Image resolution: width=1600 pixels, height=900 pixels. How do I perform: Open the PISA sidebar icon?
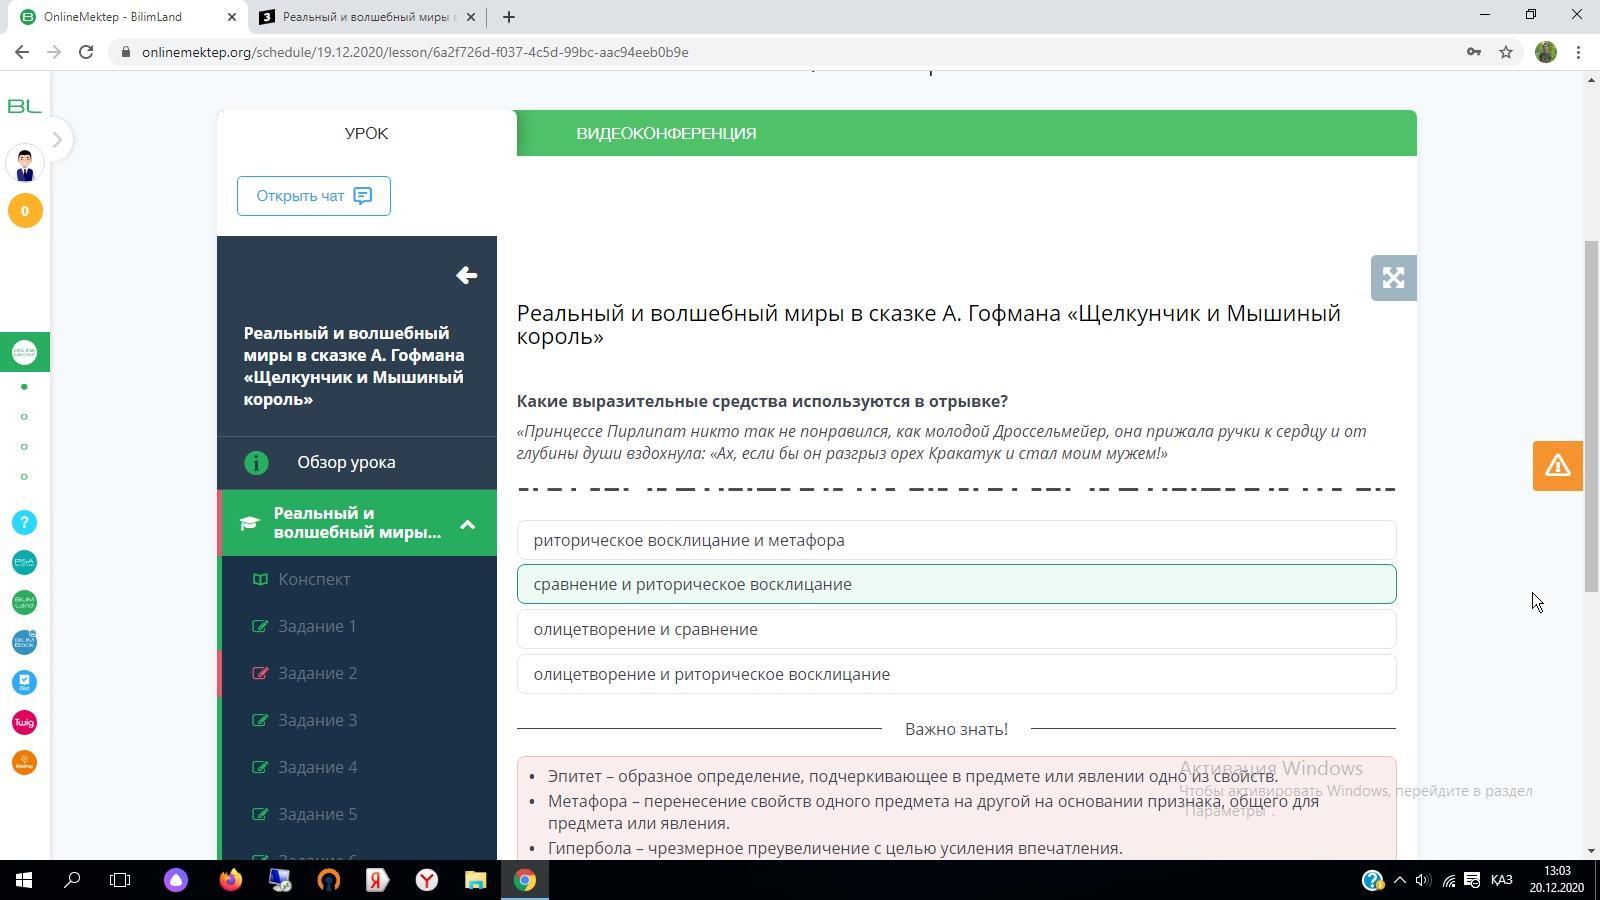pos(25,562)
